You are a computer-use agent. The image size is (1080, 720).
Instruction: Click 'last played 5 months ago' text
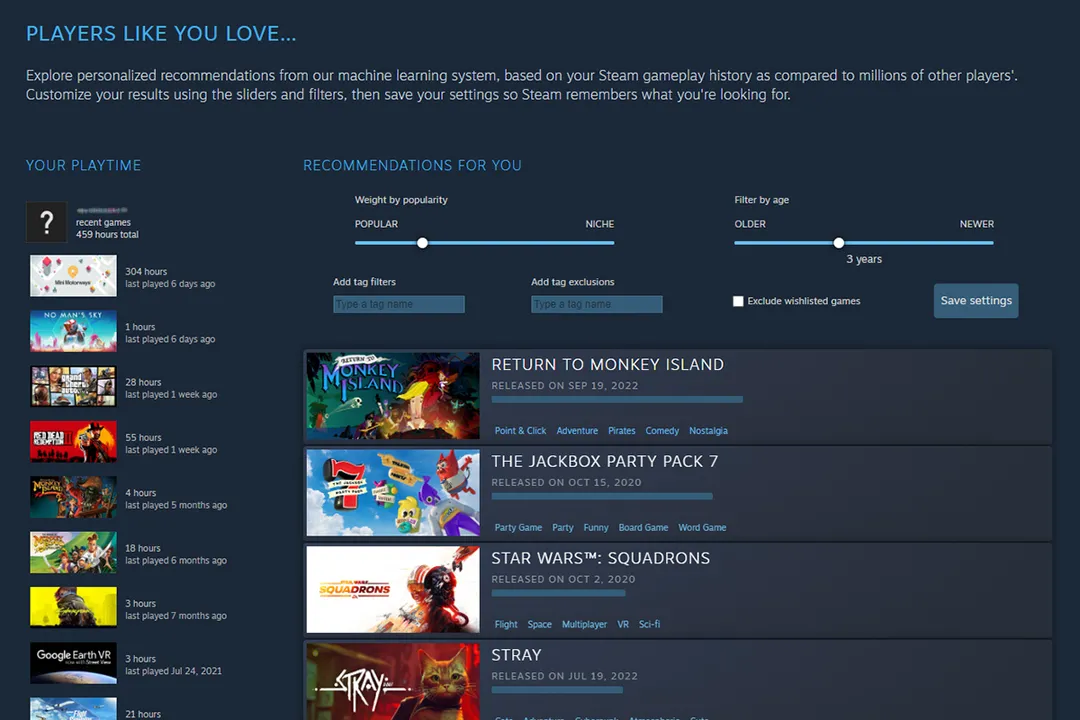(x=176, y=505)
